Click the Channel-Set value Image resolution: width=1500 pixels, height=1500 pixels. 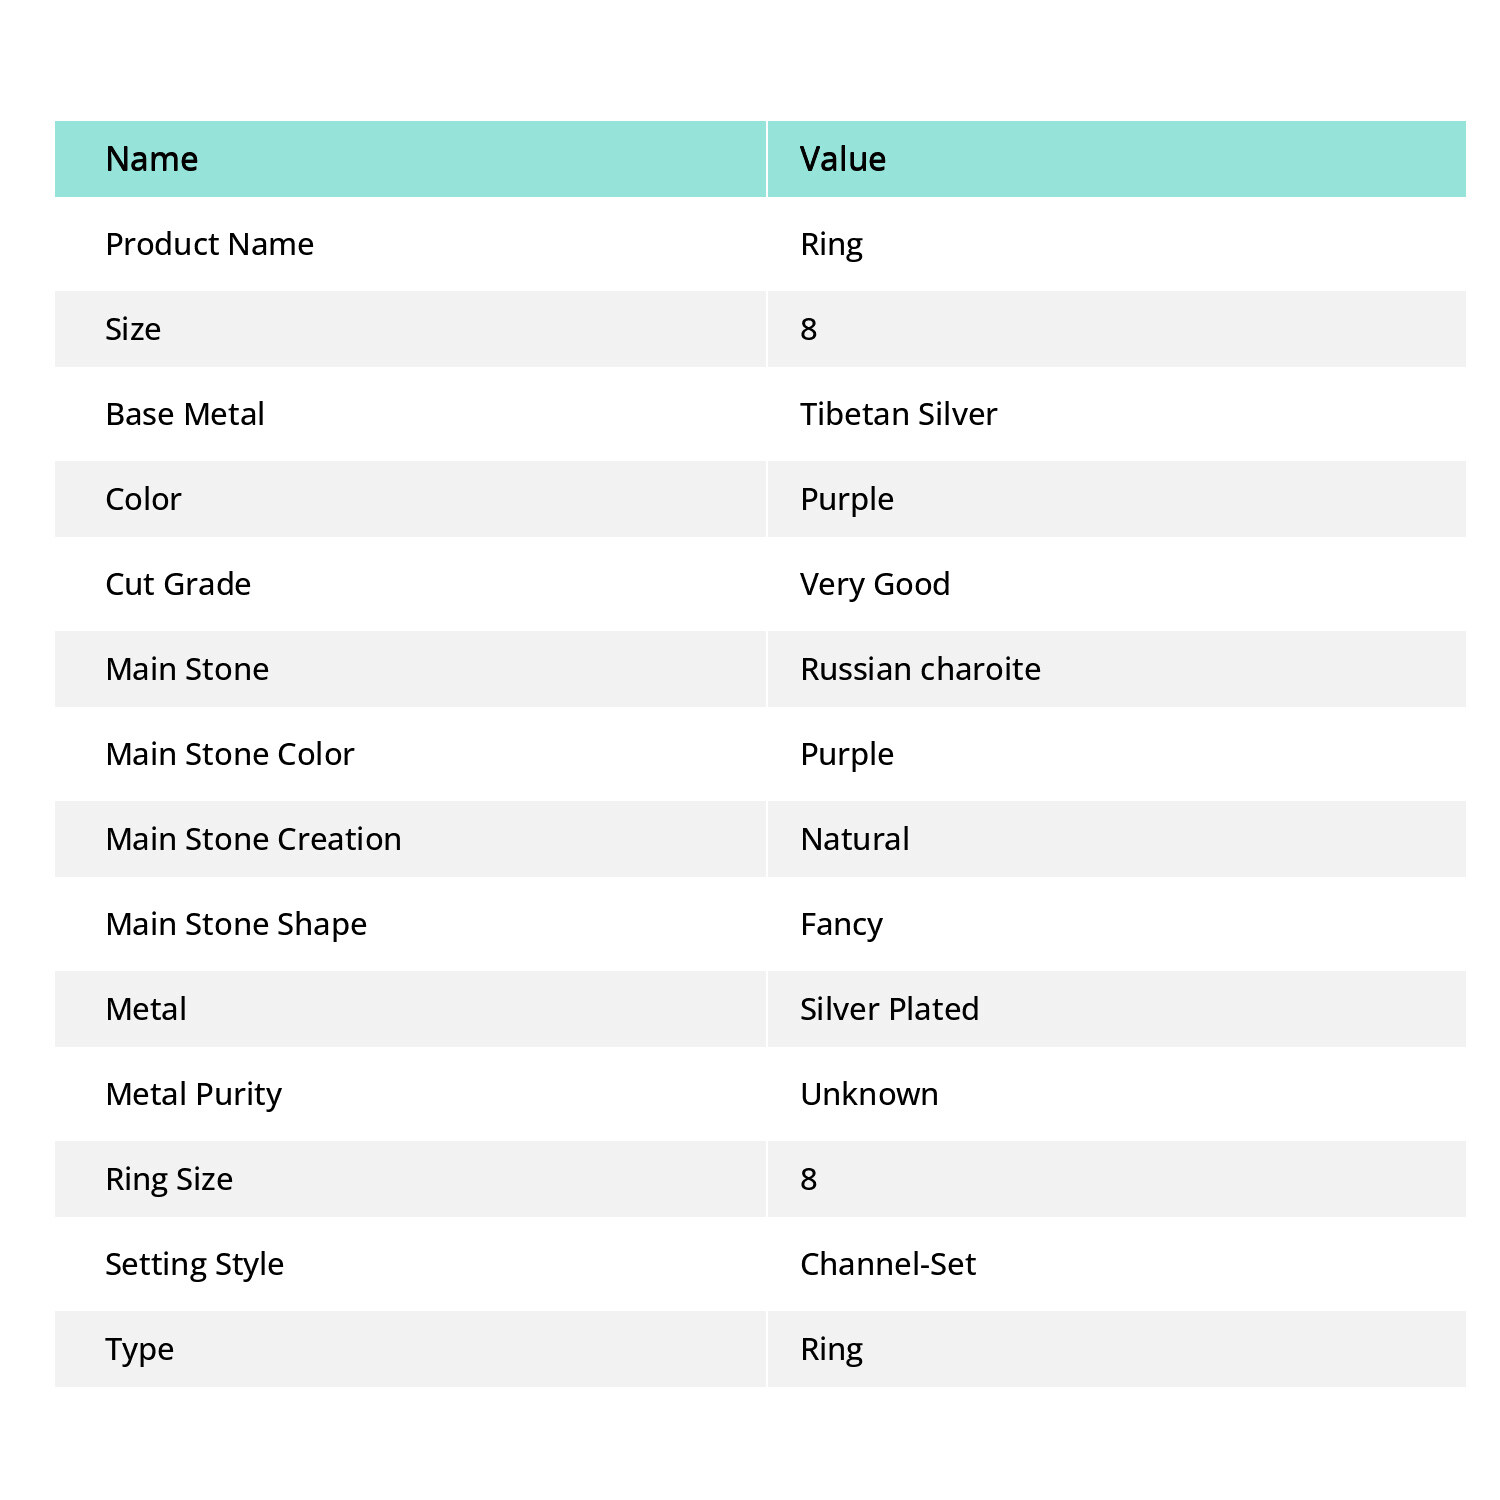(888, 1264)
